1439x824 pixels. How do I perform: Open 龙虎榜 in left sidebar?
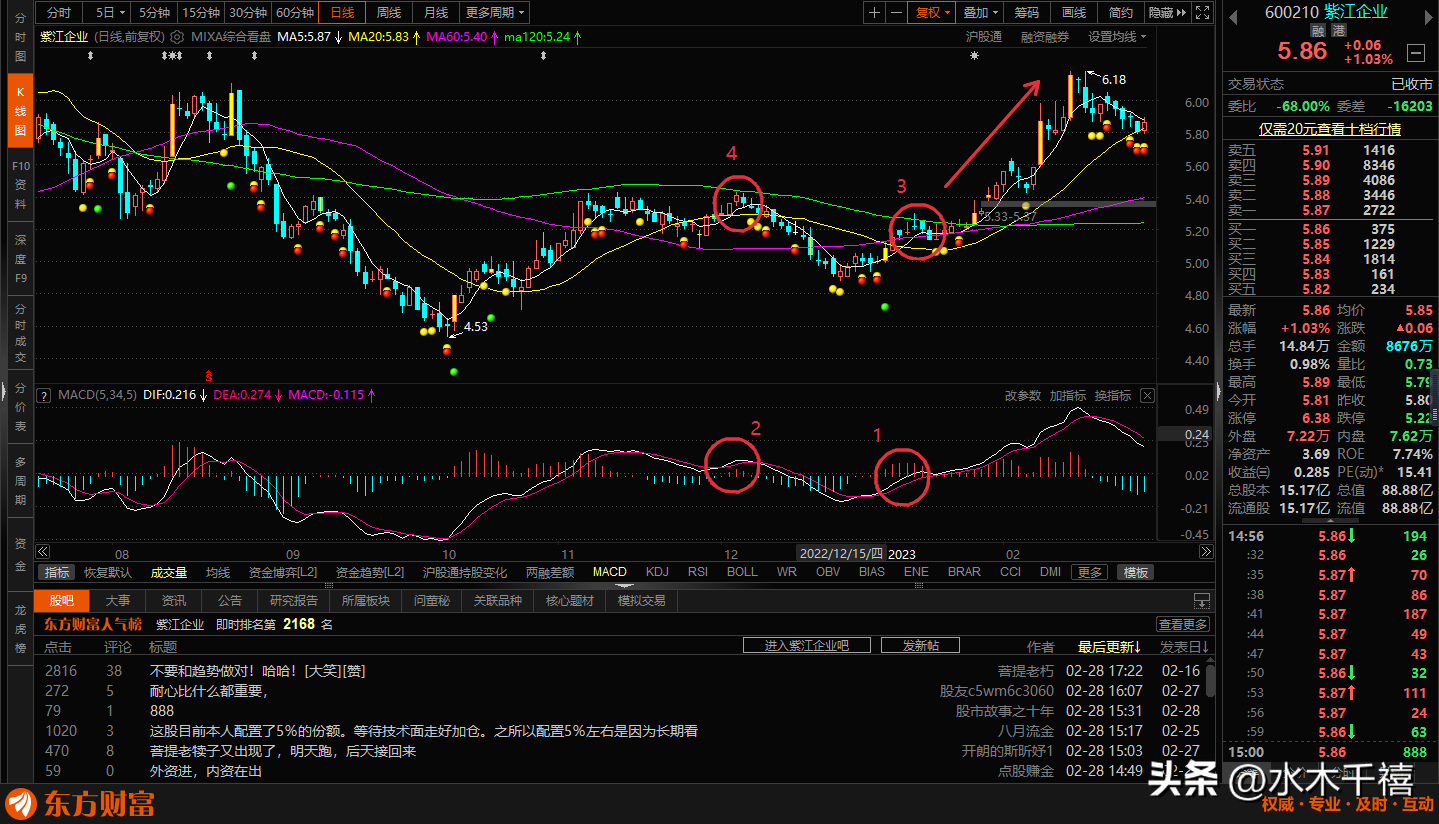coord(20,628)
